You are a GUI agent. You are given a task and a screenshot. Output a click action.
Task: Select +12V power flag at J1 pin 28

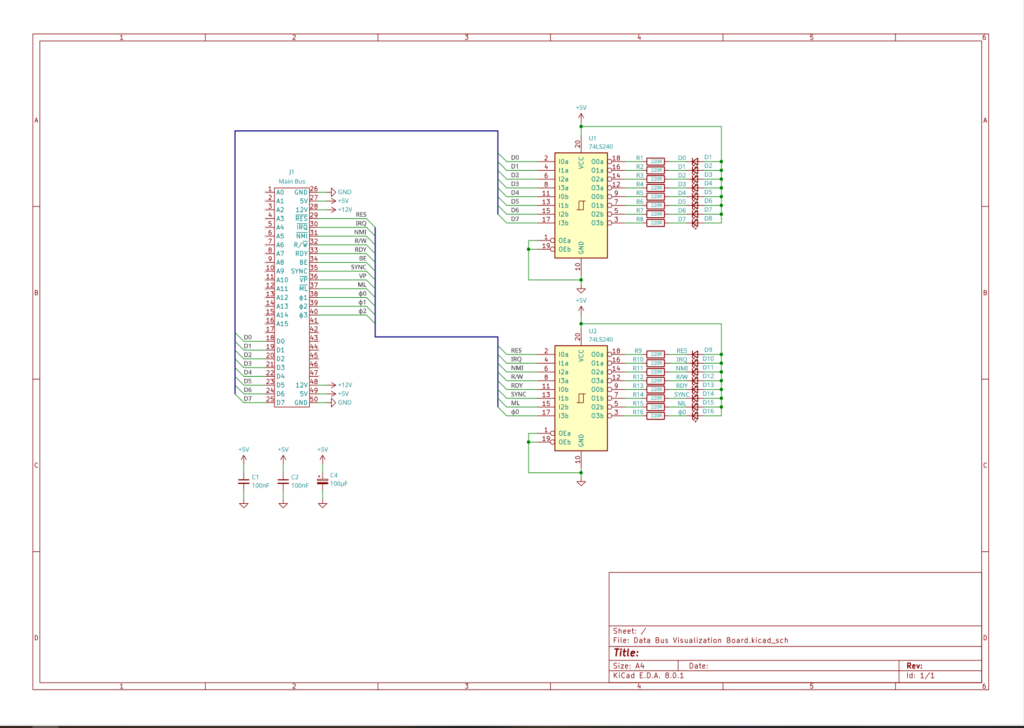click(x=332, y=209)
